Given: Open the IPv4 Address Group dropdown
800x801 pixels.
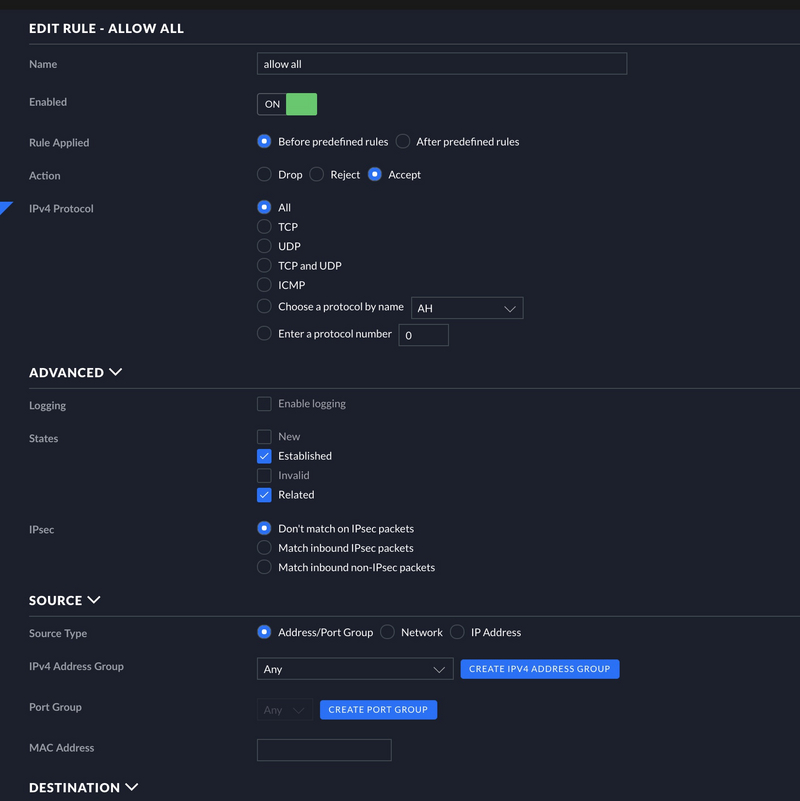Looking at the screenshot, I should click(x=355, y=669).
